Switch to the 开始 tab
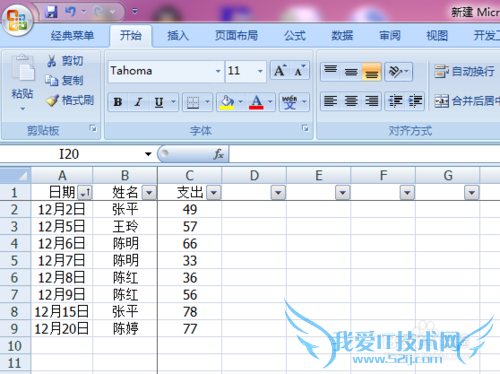This screenshot has width=500, height=374. 131,35
